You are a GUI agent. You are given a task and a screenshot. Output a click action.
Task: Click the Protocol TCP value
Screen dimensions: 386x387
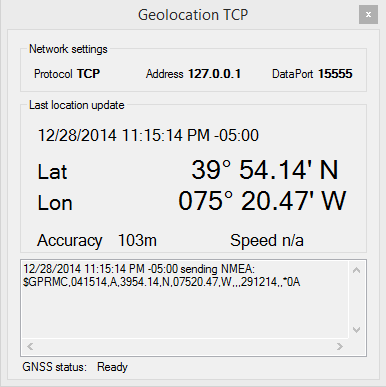89,74
